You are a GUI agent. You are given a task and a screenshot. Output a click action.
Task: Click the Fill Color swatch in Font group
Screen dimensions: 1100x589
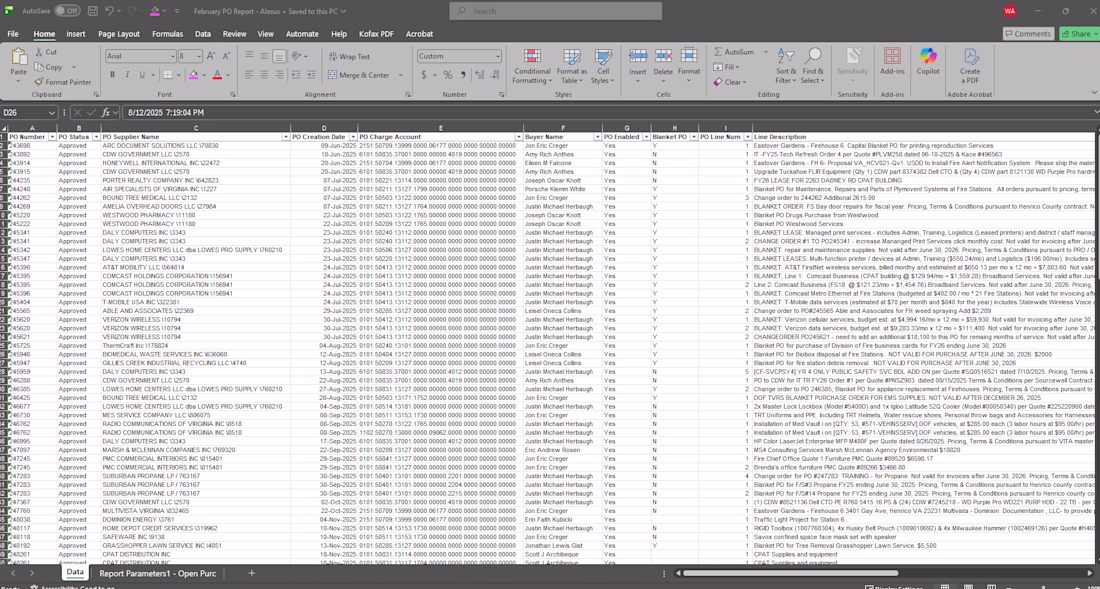(x=194, y=75)
